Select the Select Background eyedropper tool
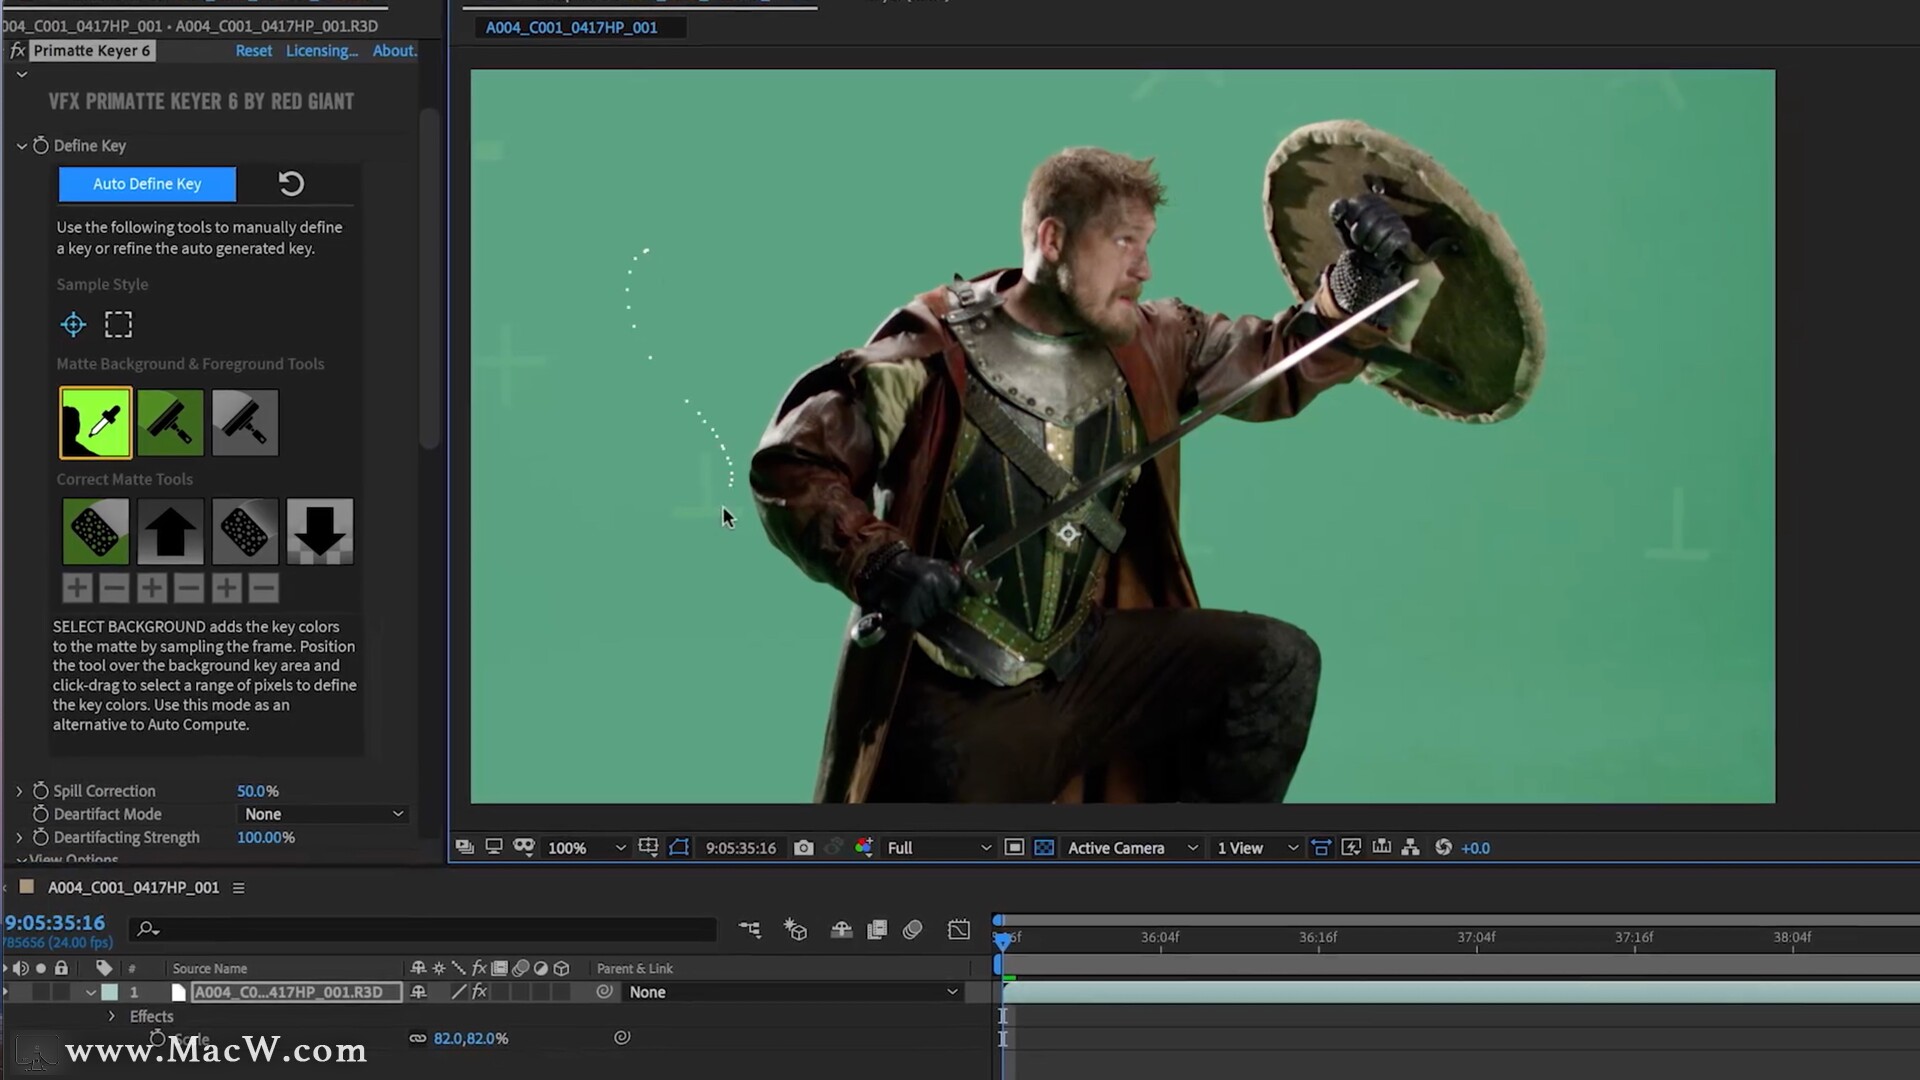Viewport: 1920px width, 1080px height. (95, 422)
